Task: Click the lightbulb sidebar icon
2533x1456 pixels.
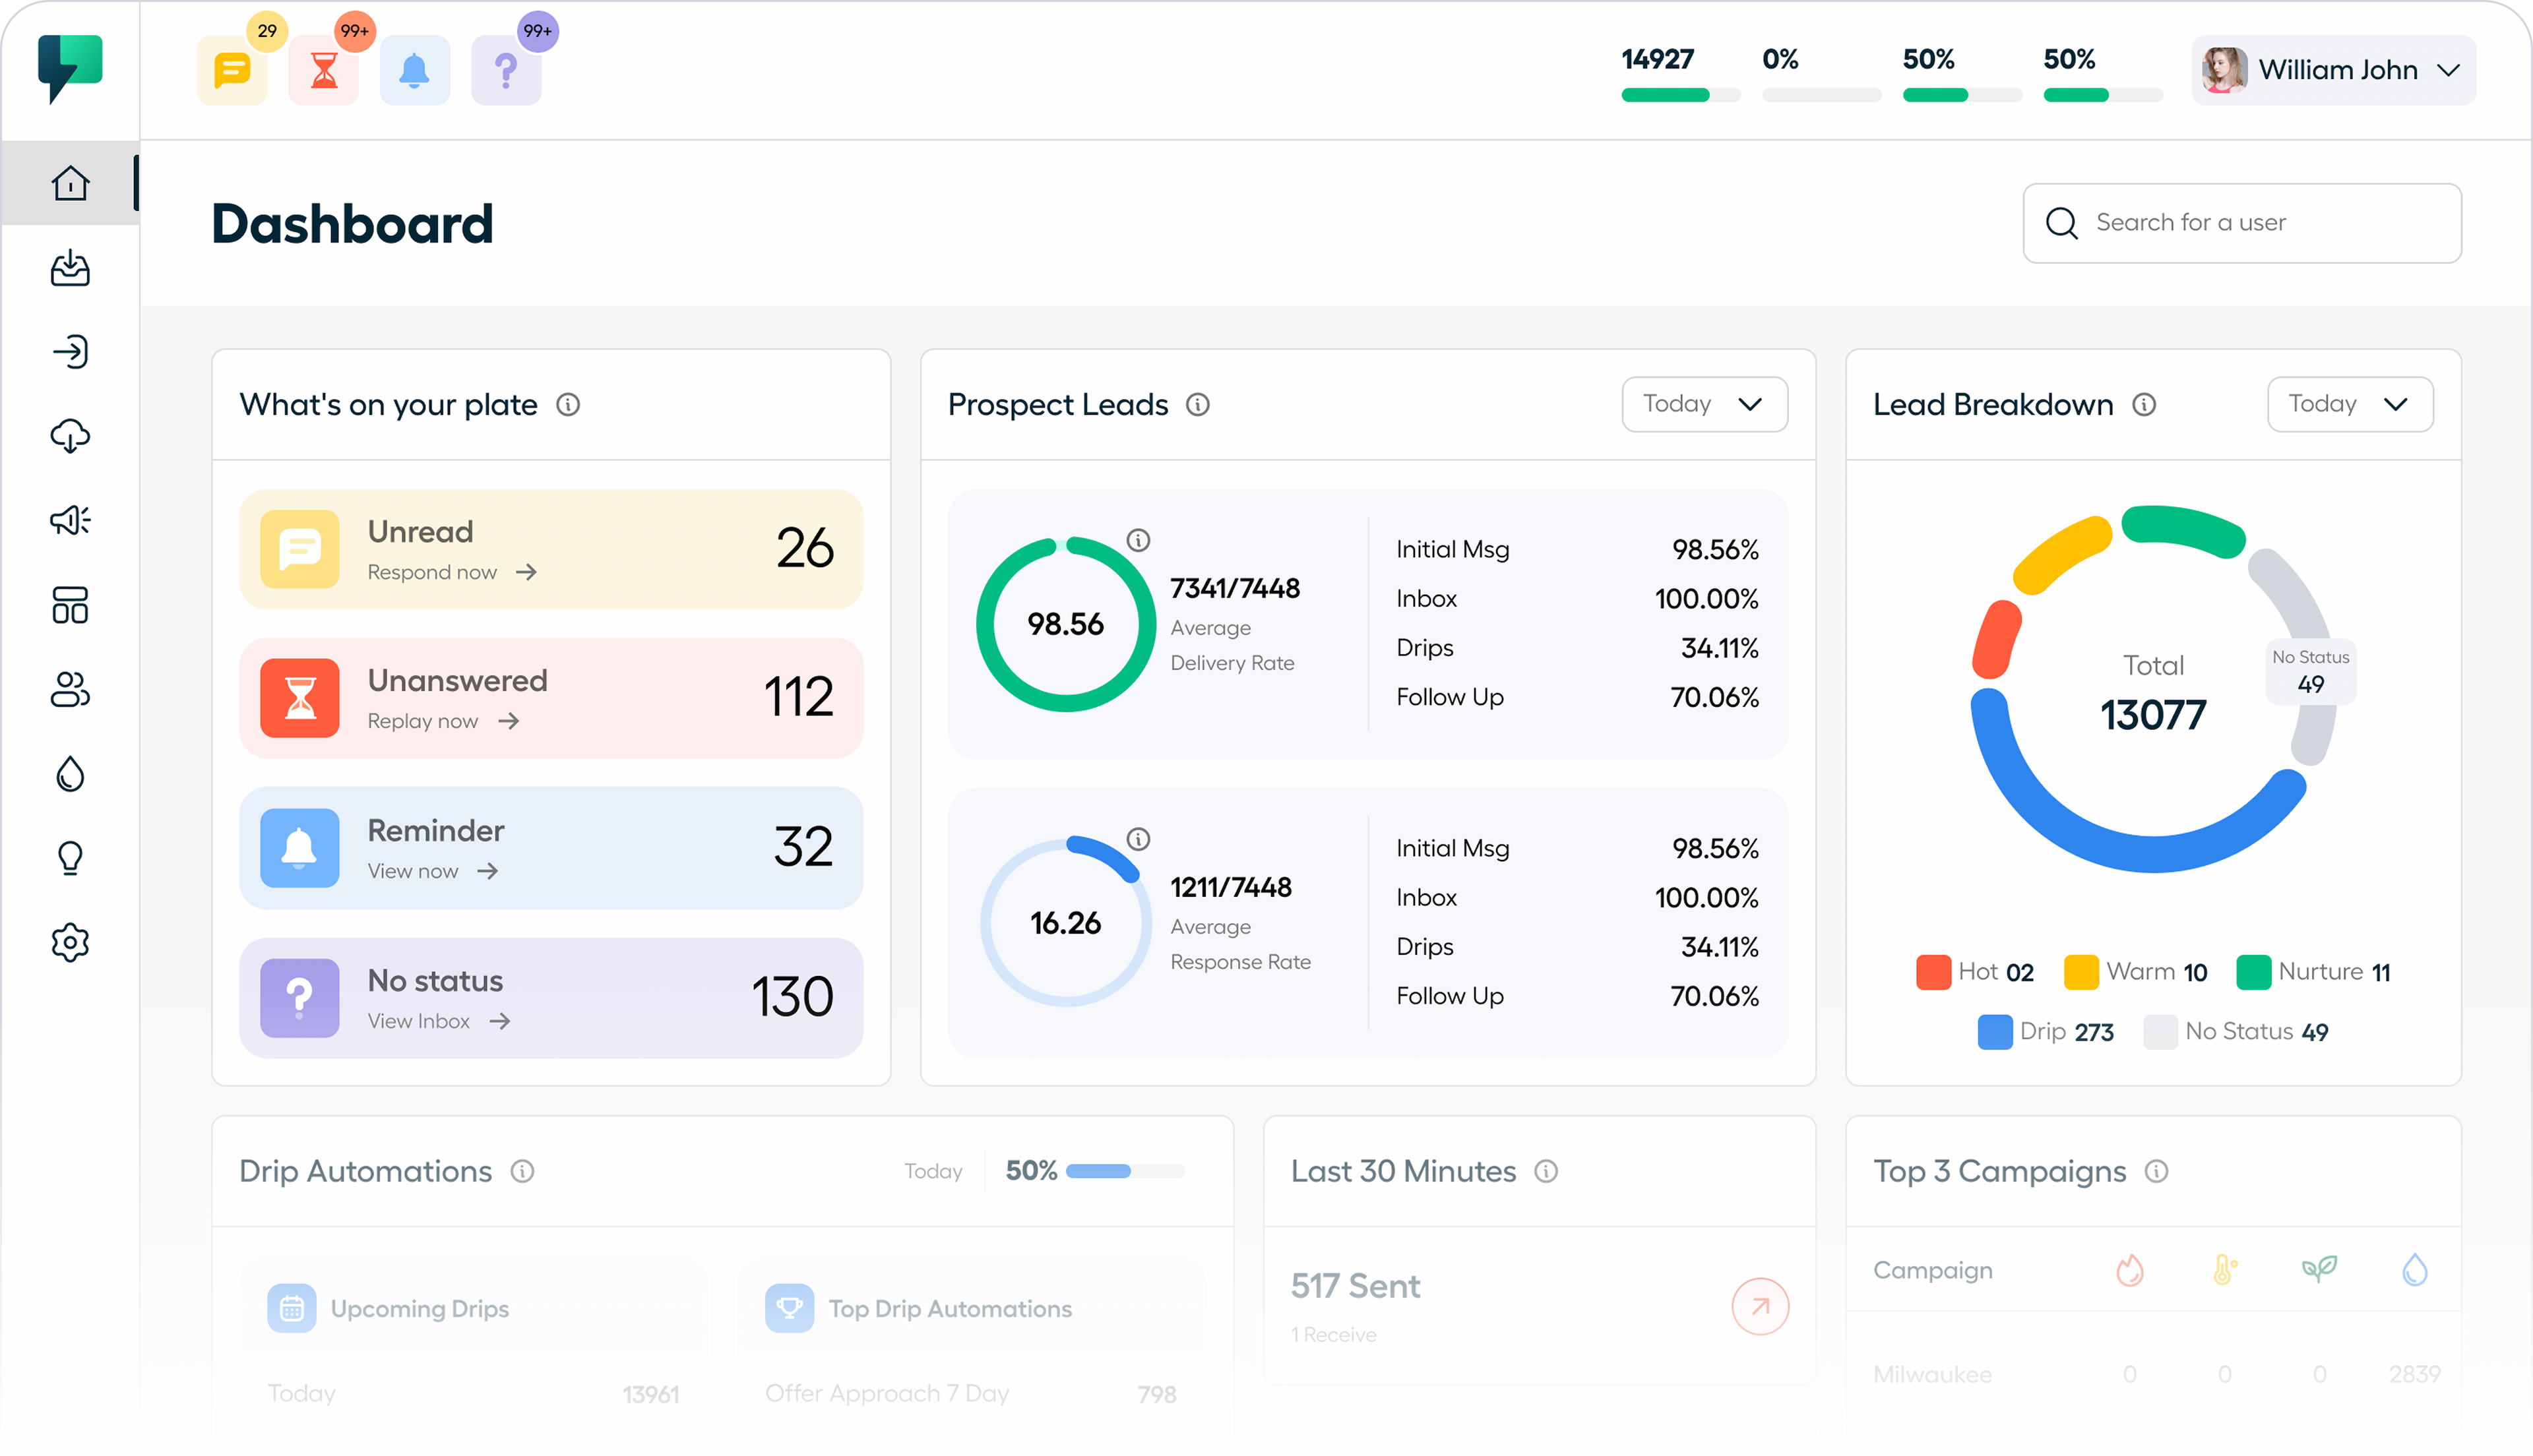Action: click(70, 858)
